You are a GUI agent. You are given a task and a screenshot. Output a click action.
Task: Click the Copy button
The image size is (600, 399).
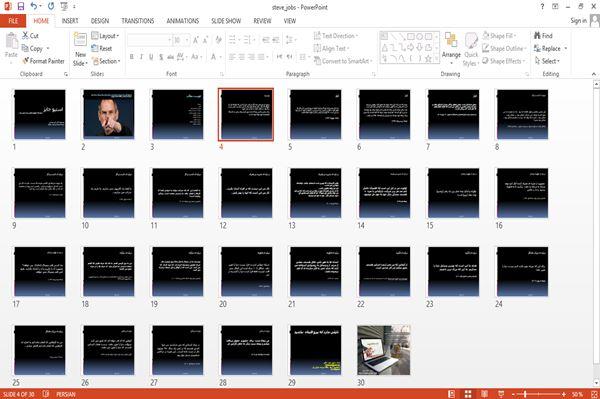(33, 48)
